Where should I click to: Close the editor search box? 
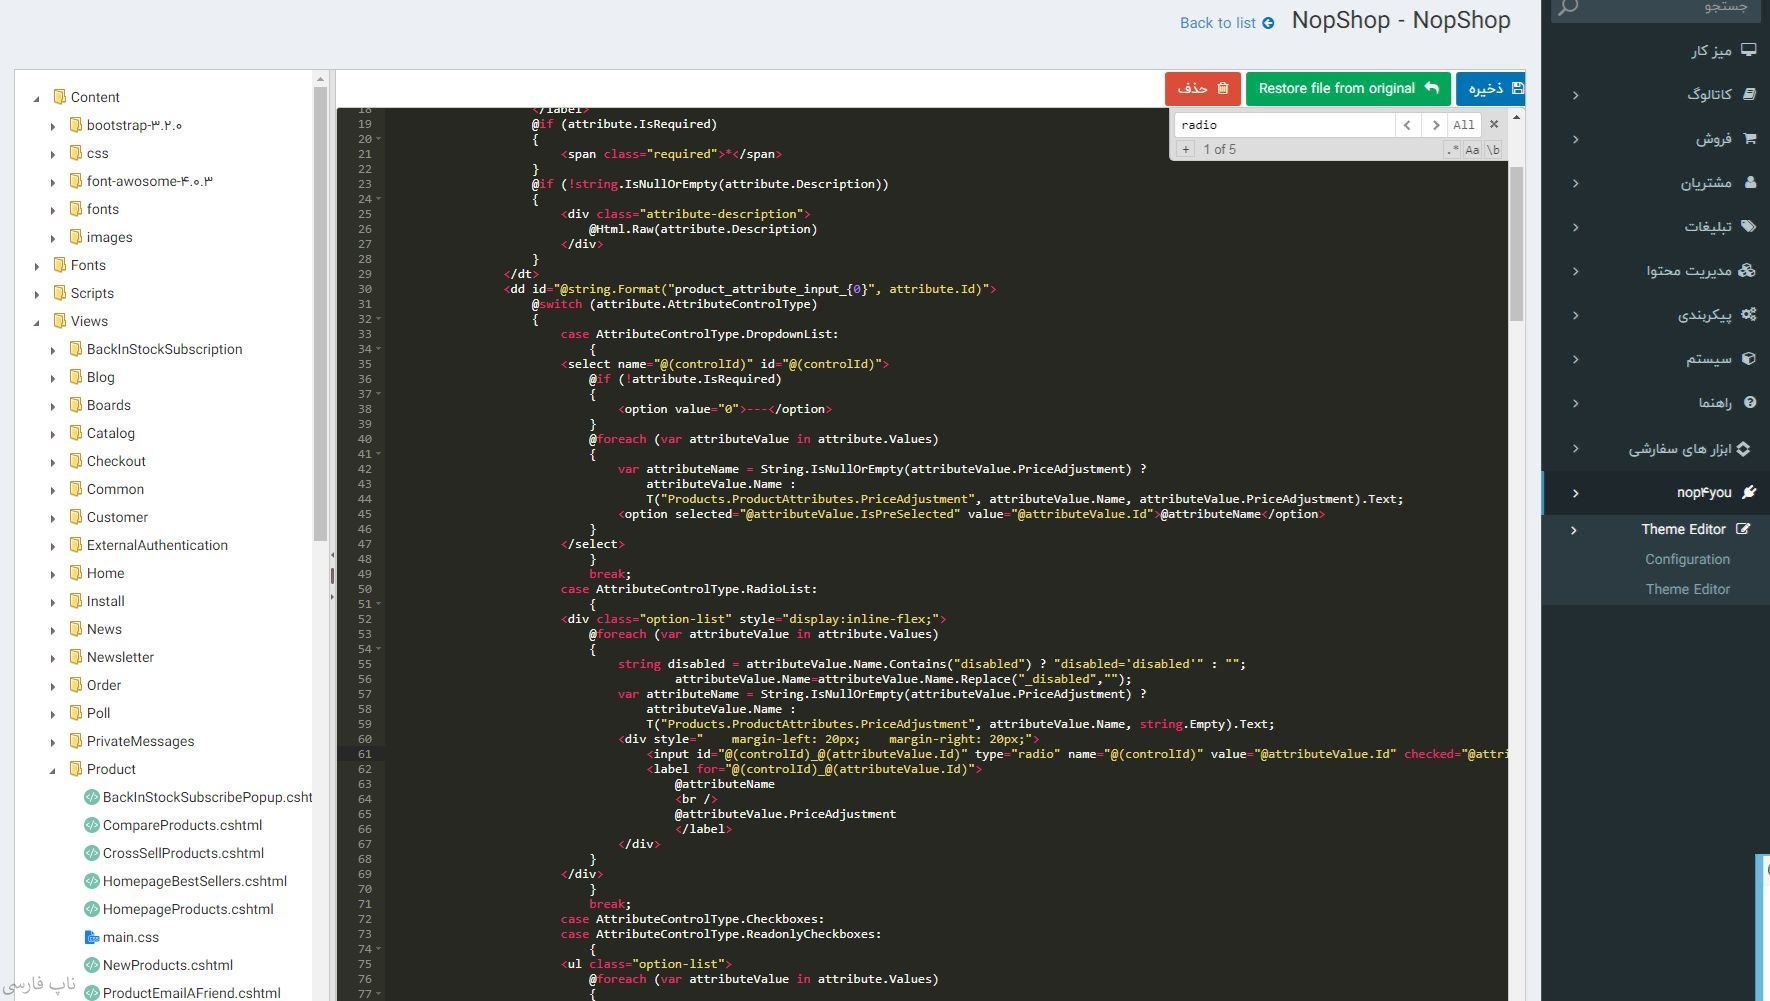coord(1494,125)
